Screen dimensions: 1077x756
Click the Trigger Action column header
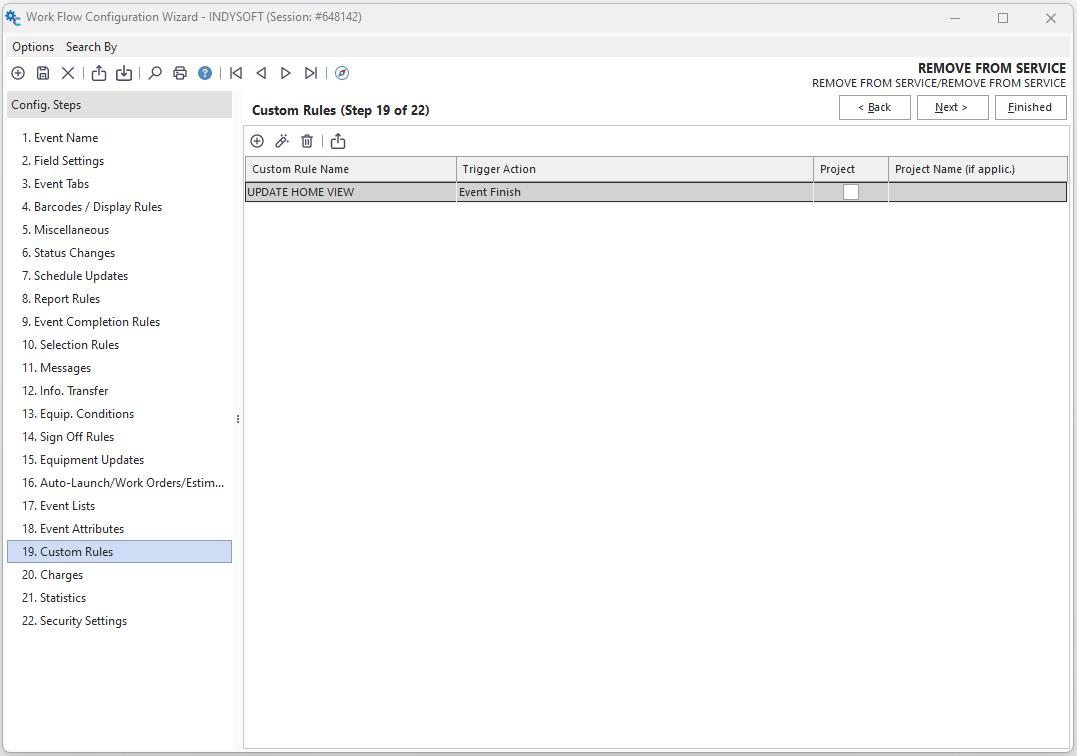coord(635,169)
